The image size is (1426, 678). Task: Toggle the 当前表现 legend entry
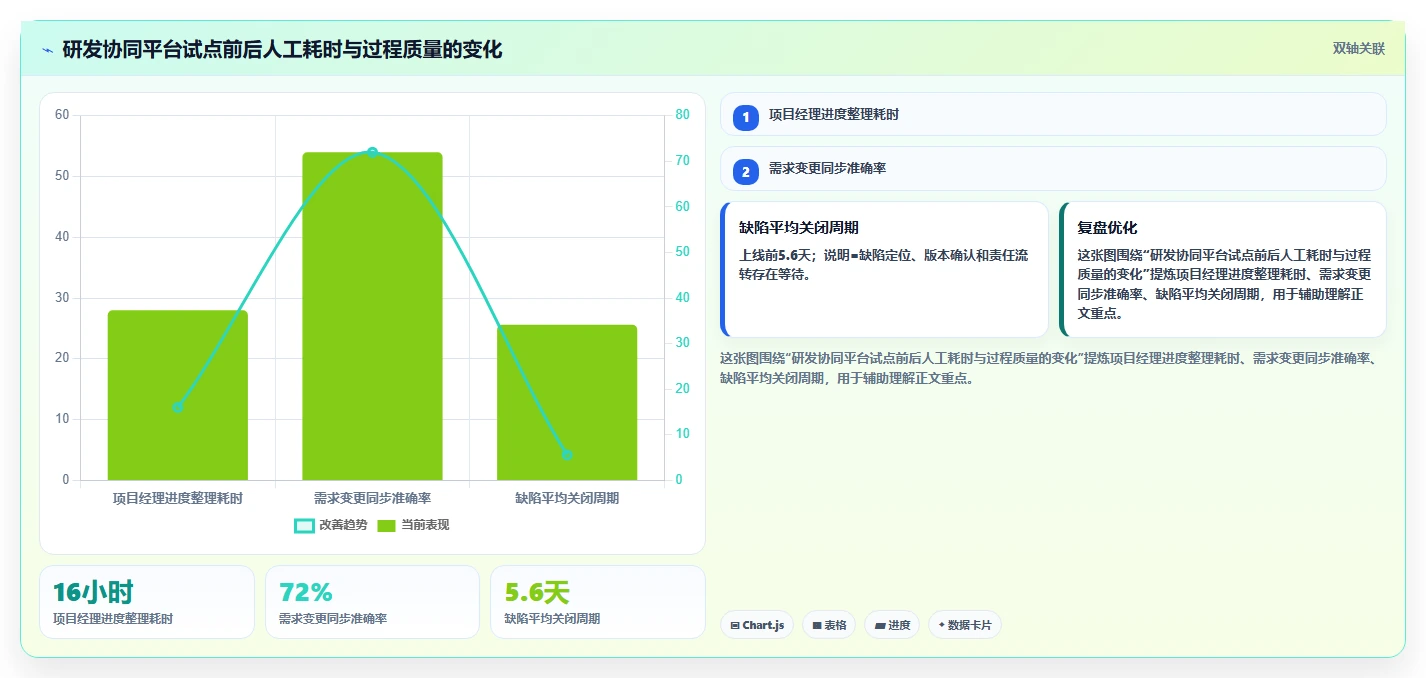413,525
